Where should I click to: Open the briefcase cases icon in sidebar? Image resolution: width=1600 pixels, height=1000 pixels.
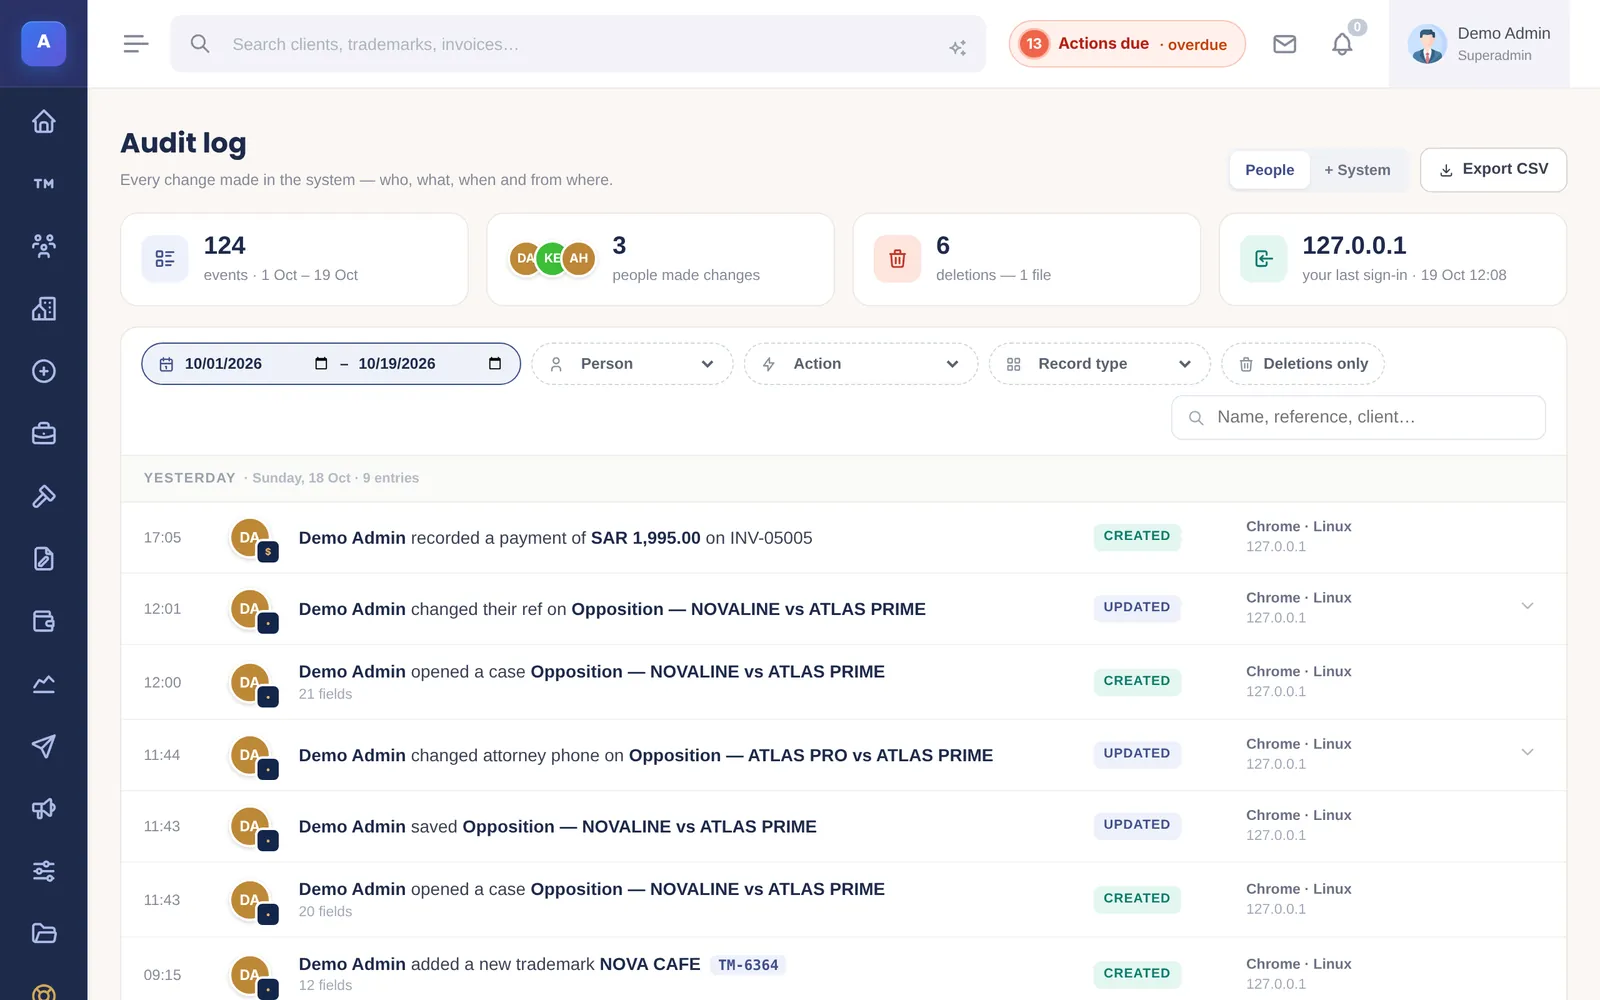click(43, 434)
